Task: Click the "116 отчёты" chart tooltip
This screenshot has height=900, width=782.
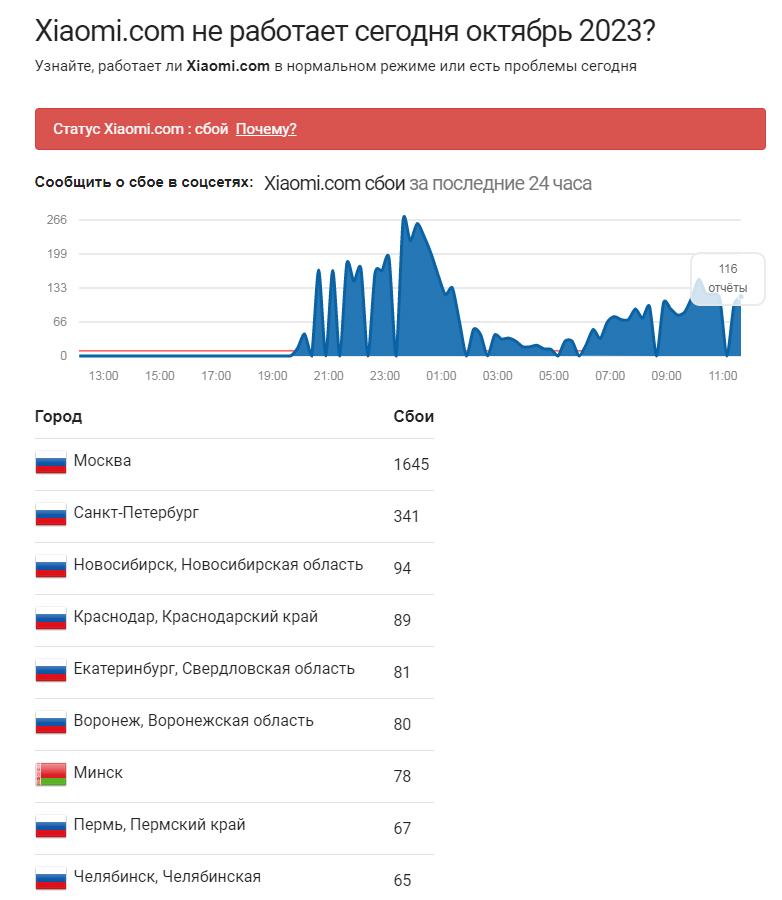Action: coord(728,278)
